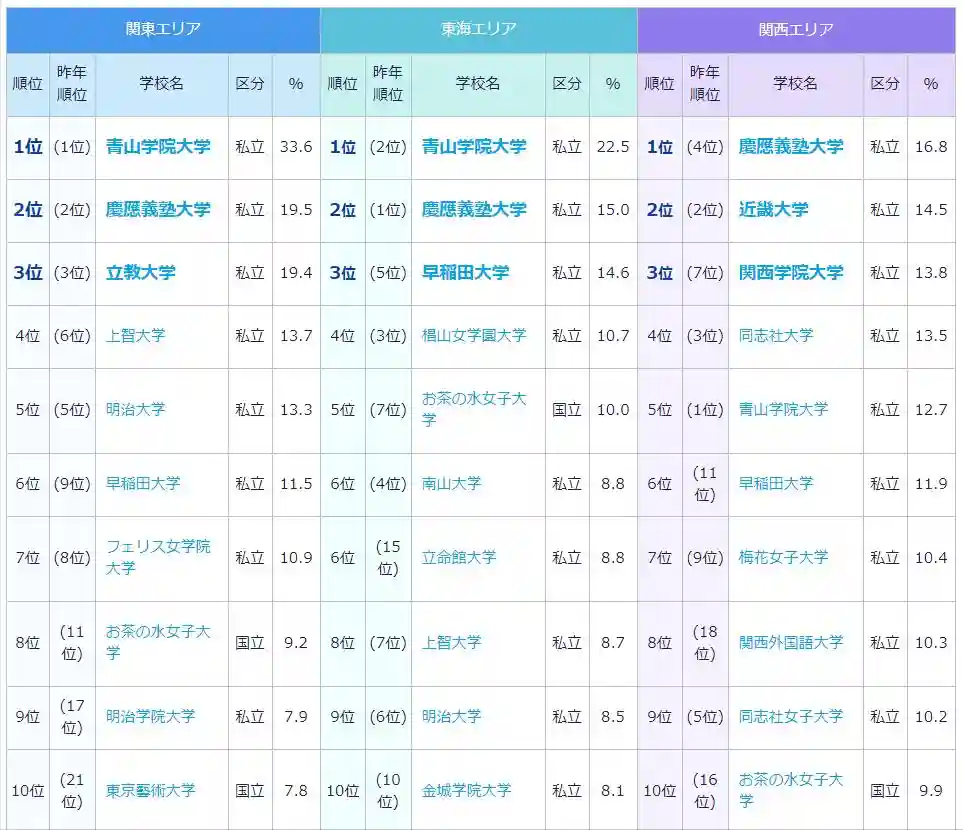Open the 梅花女子大学 link

pos(783,558)
